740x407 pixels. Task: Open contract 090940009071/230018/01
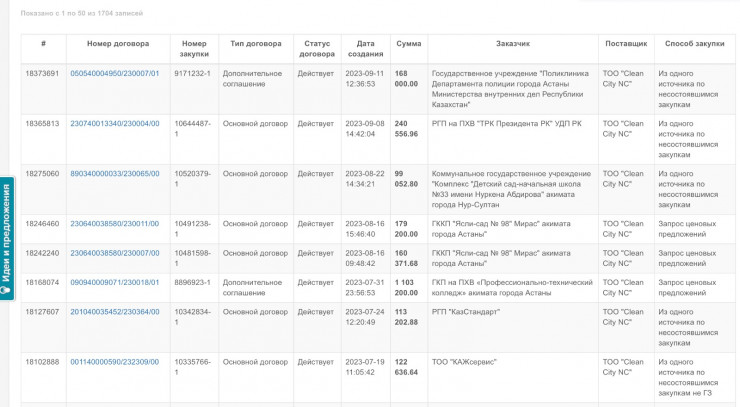(114, 282)
